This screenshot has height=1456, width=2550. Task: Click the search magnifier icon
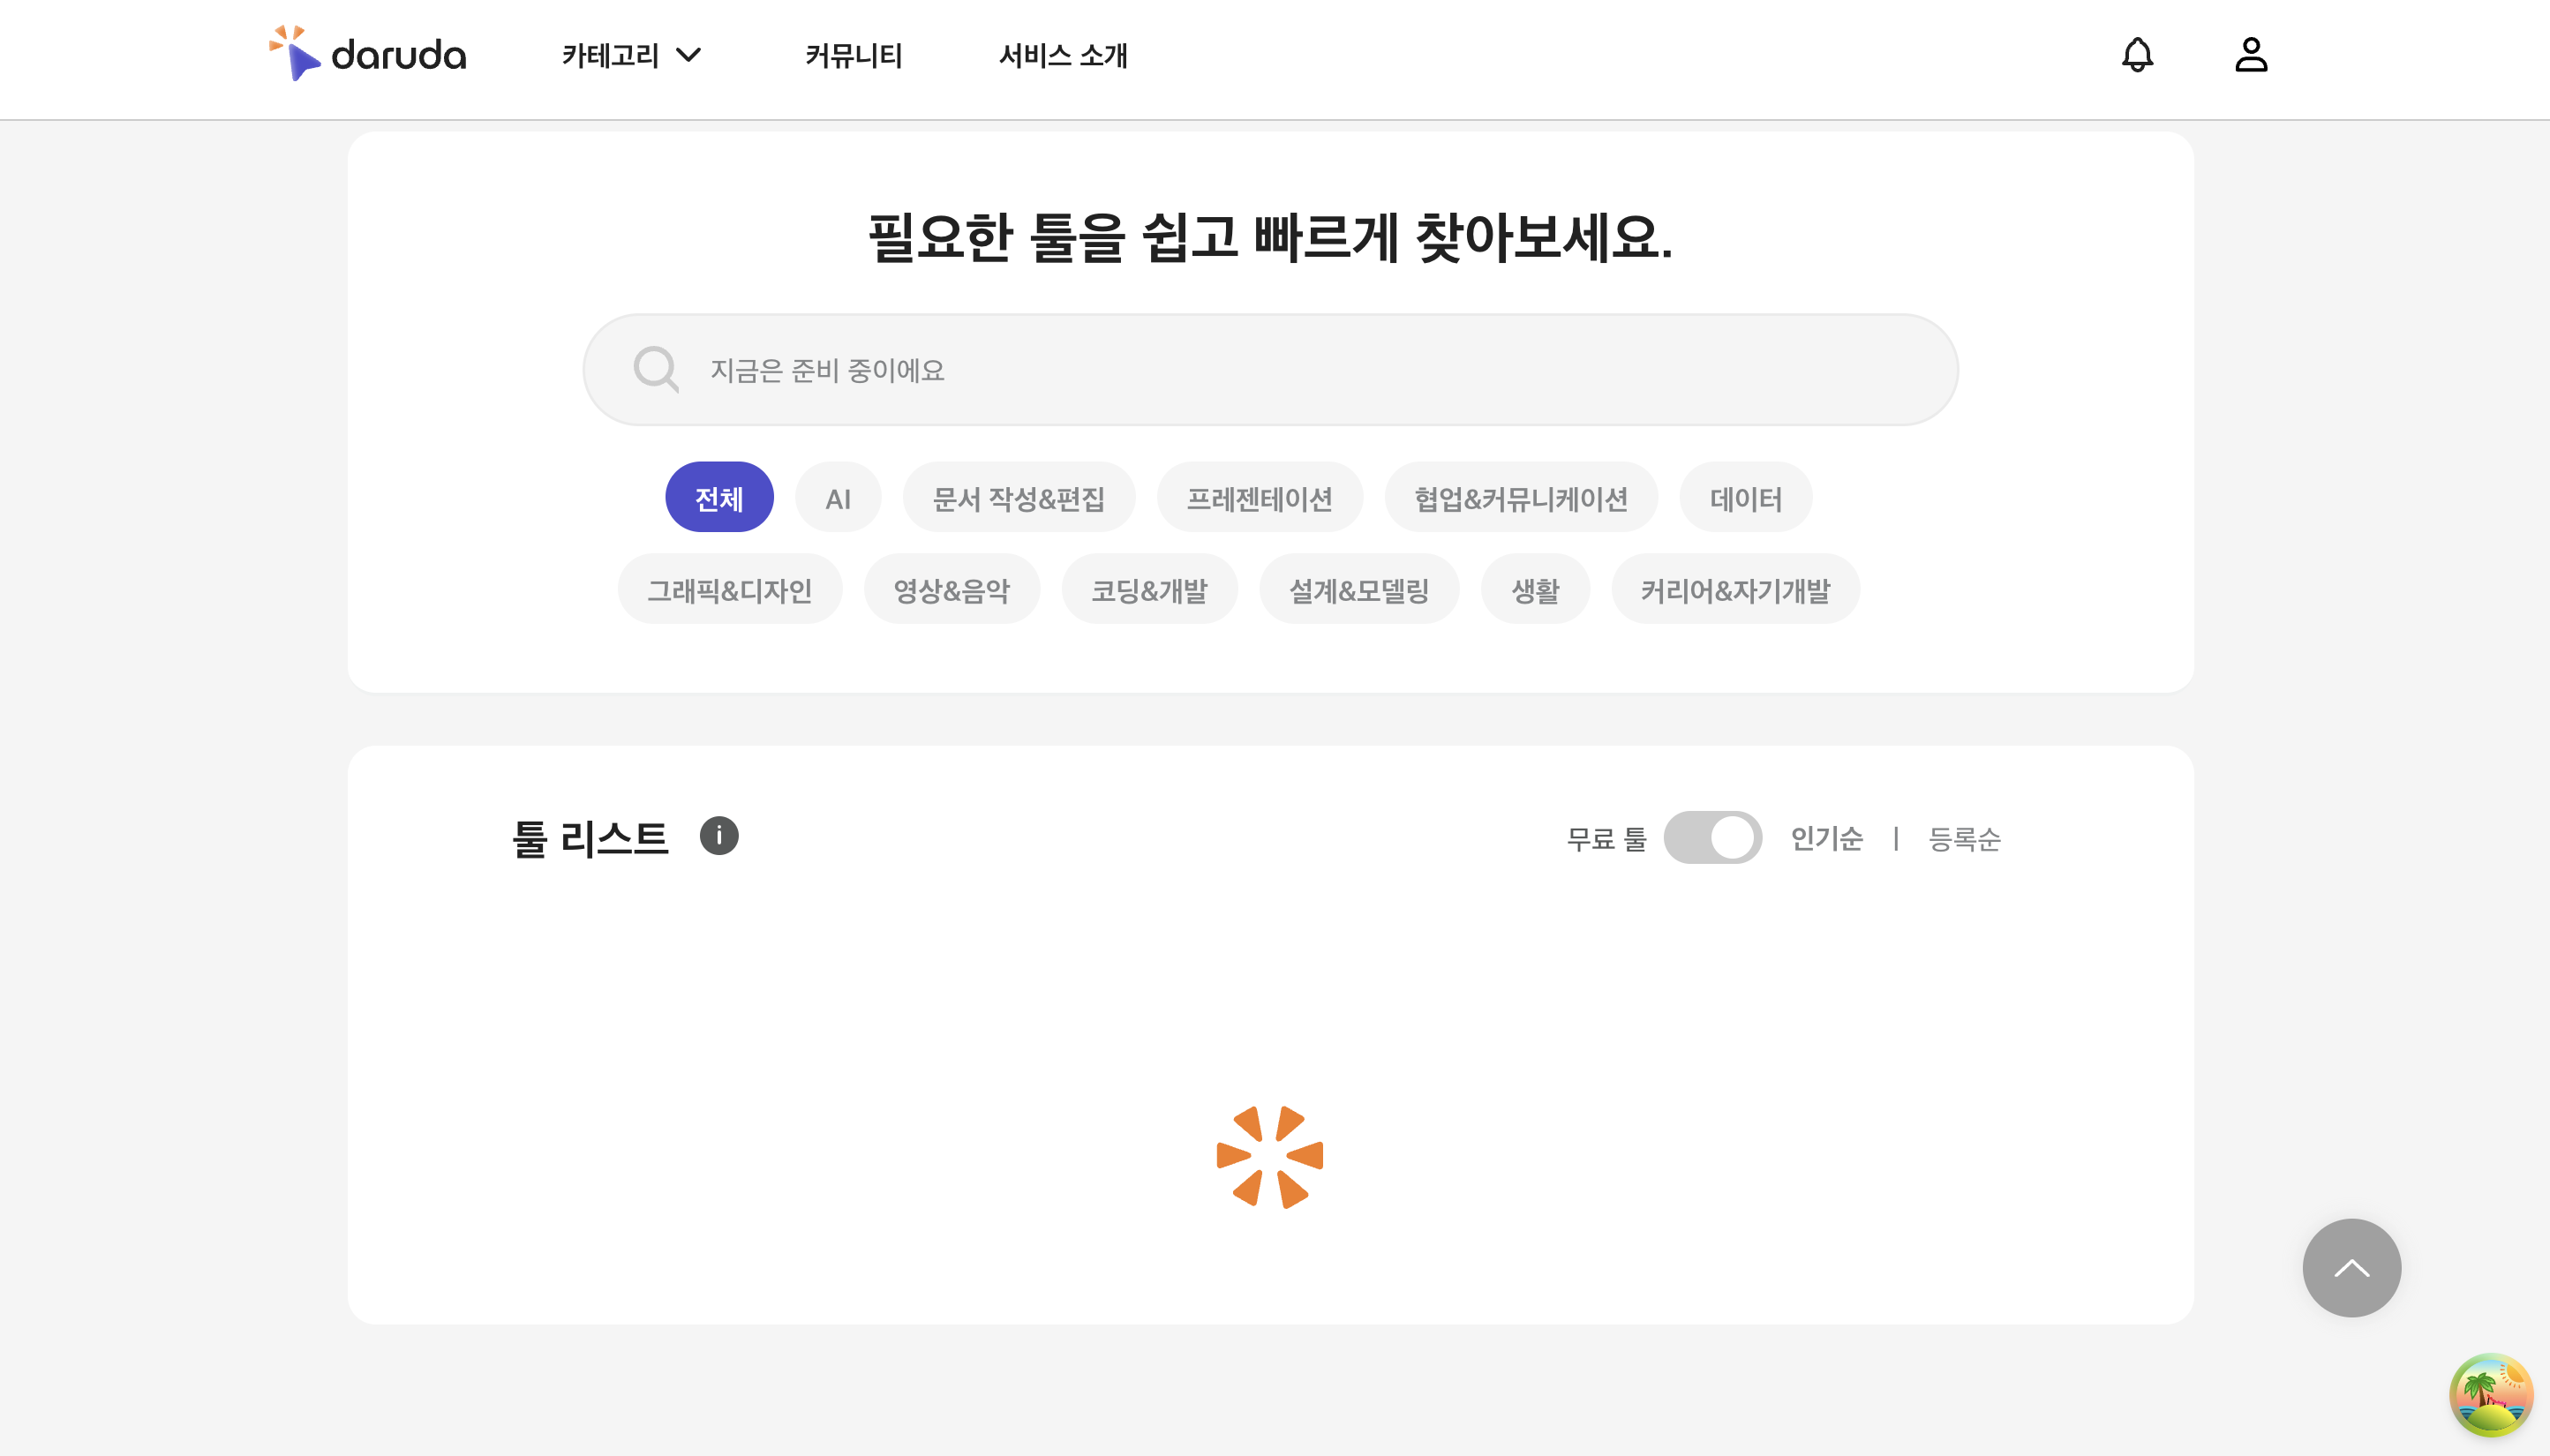pos(656,370)
